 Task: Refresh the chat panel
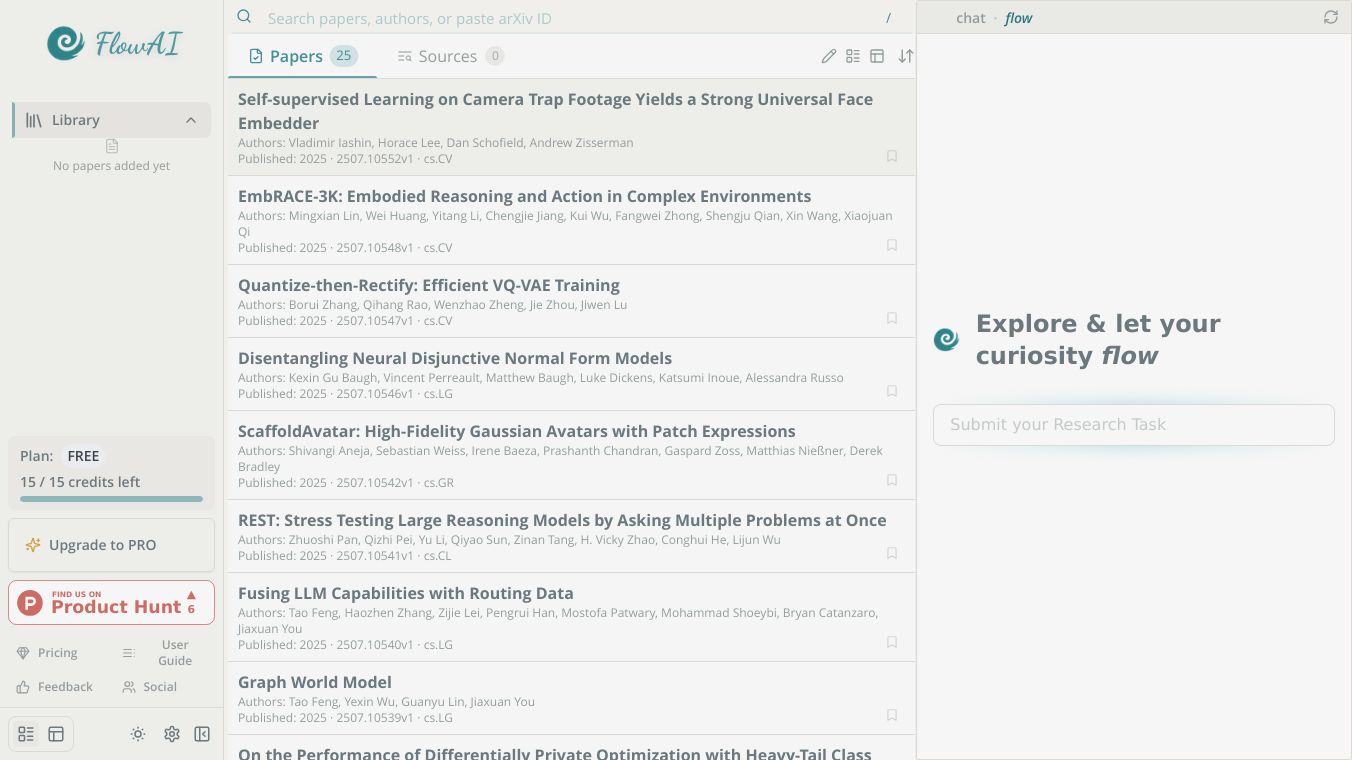pos(1330,17)
